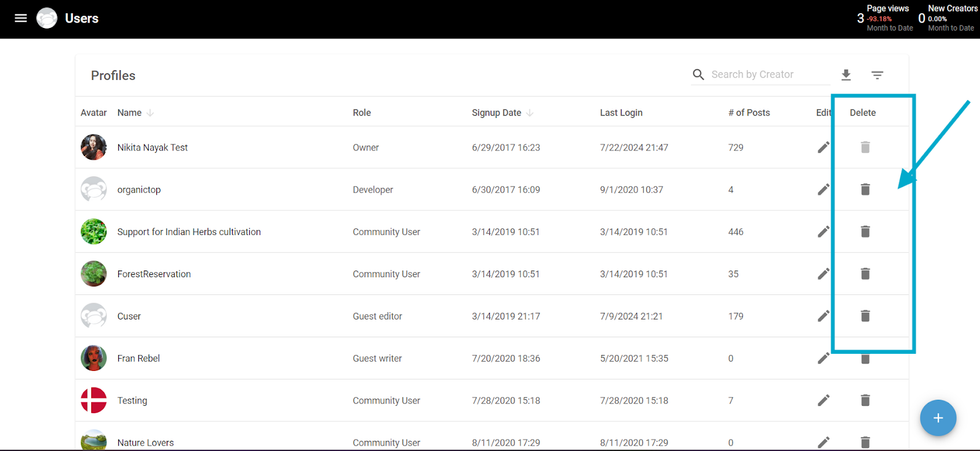The image size is (980, 451).
Task: Sort by the Signup Date column
Action: [x=496, y=113]
